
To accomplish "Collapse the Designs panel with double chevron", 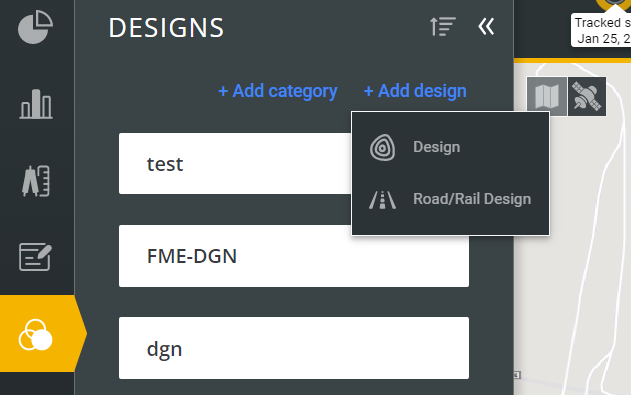I will pyautogui.click(x=486, y=27).
